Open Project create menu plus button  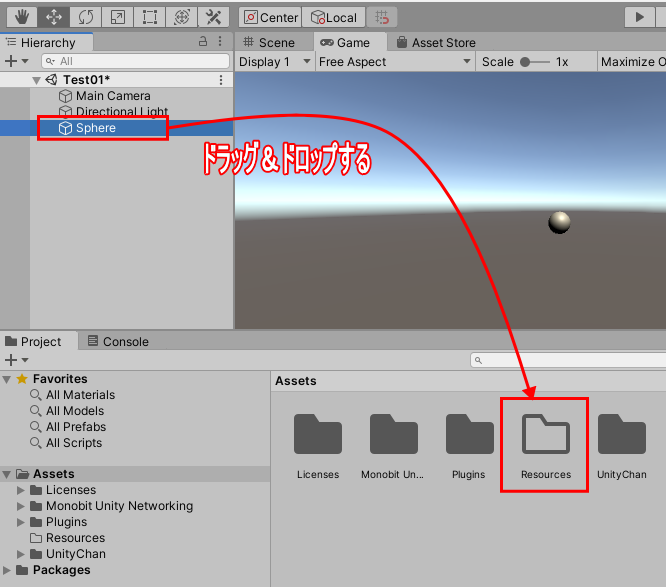pos(16,360)
